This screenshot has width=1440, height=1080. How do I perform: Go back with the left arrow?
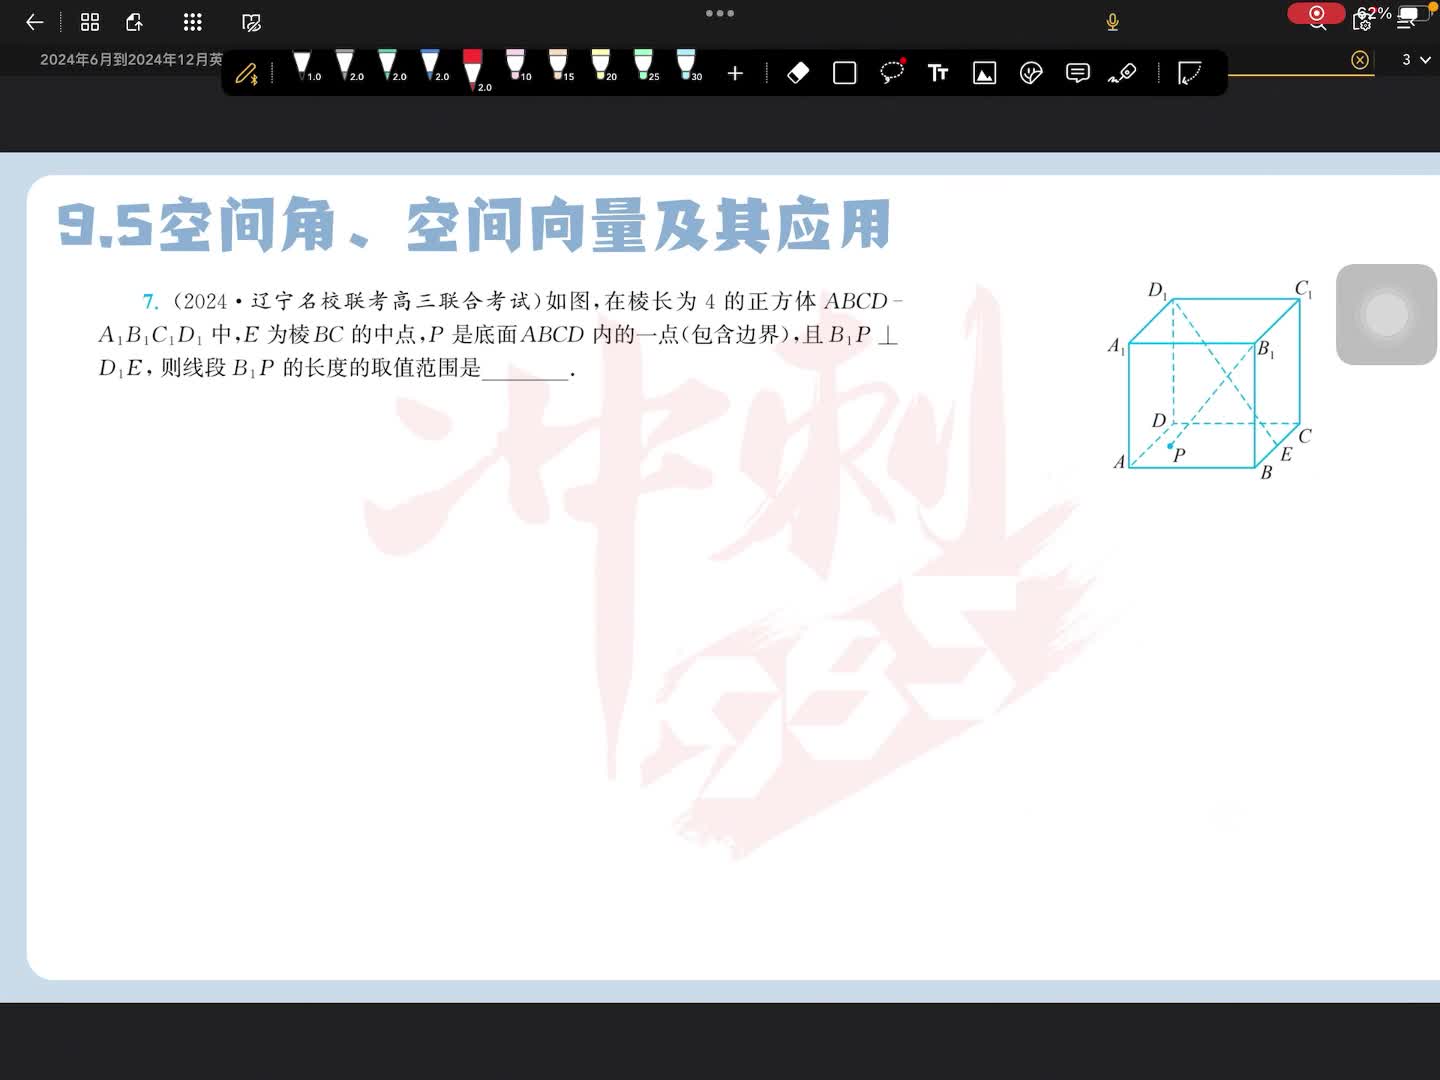[x=34, y=22]
